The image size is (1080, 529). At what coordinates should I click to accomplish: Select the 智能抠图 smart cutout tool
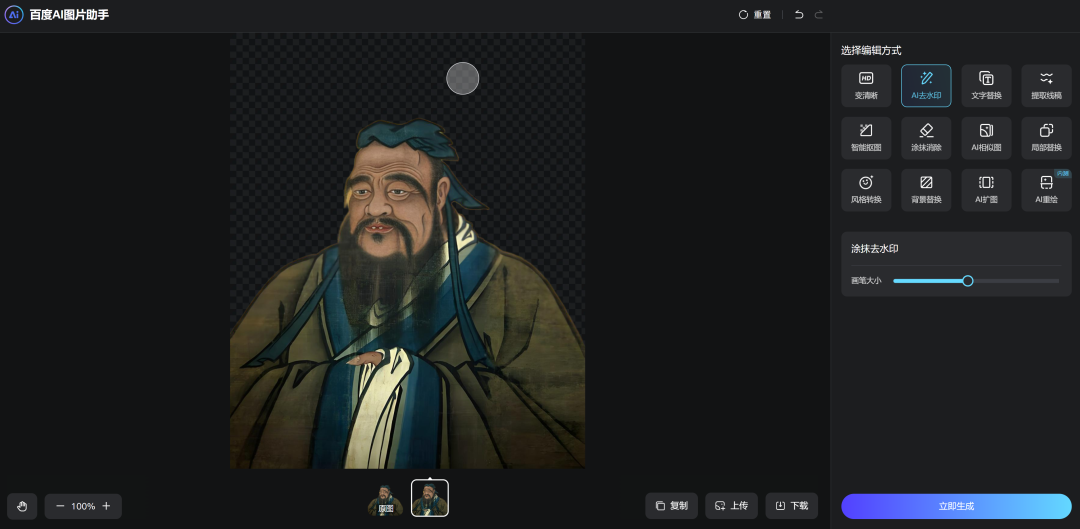point(866,138)
